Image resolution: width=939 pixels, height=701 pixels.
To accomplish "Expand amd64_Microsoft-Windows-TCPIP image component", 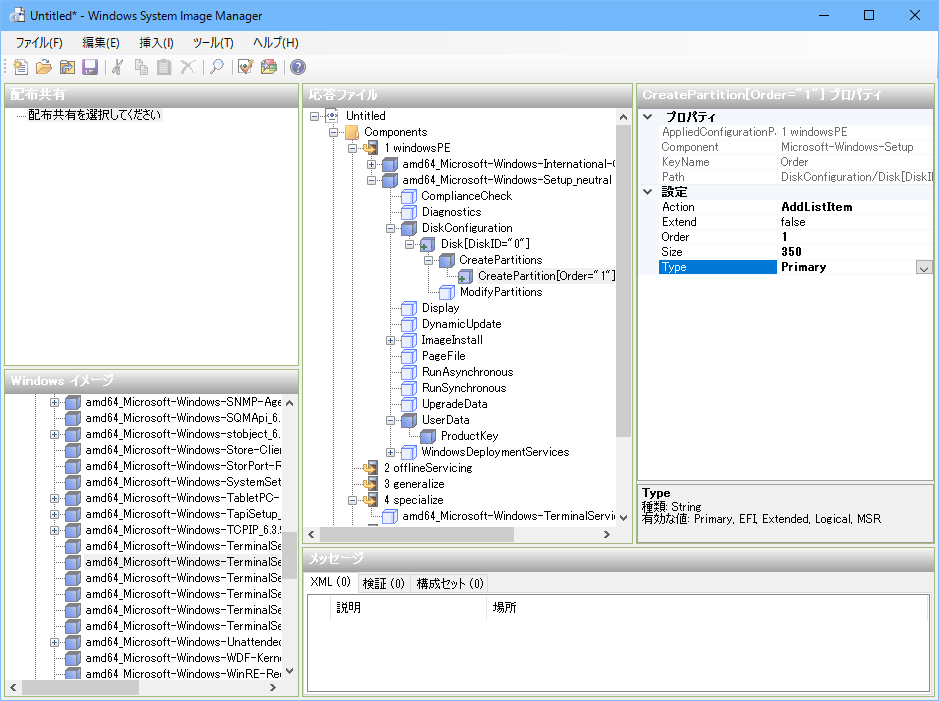I will 54,530.
